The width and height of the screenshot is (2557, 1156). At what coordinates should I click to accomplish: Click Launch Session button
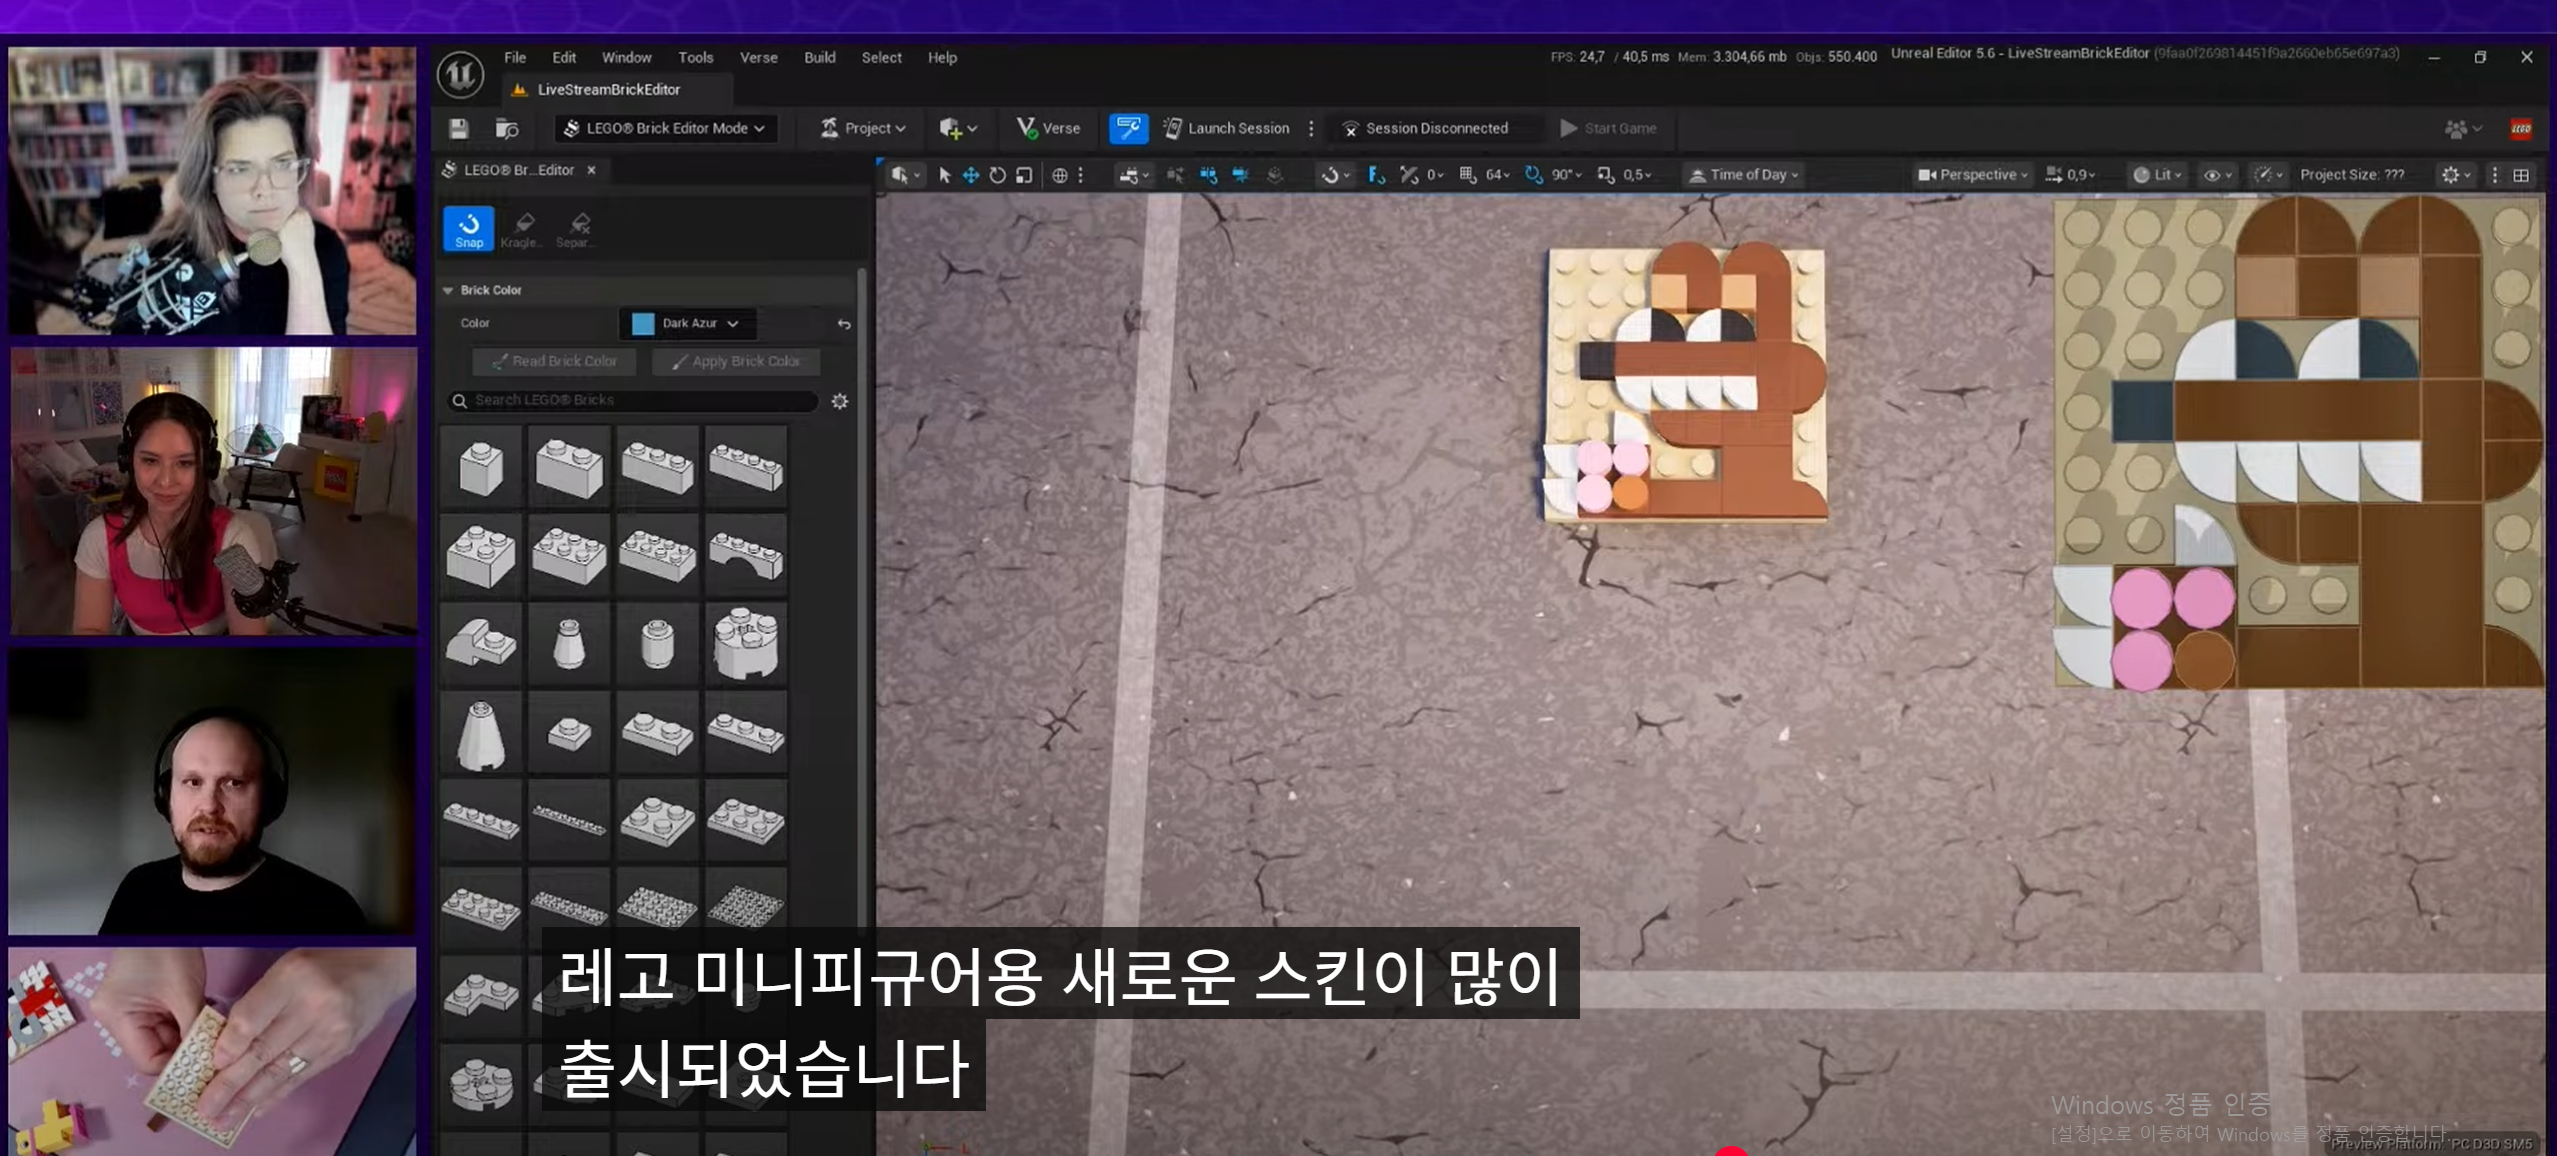[1227, 128]
